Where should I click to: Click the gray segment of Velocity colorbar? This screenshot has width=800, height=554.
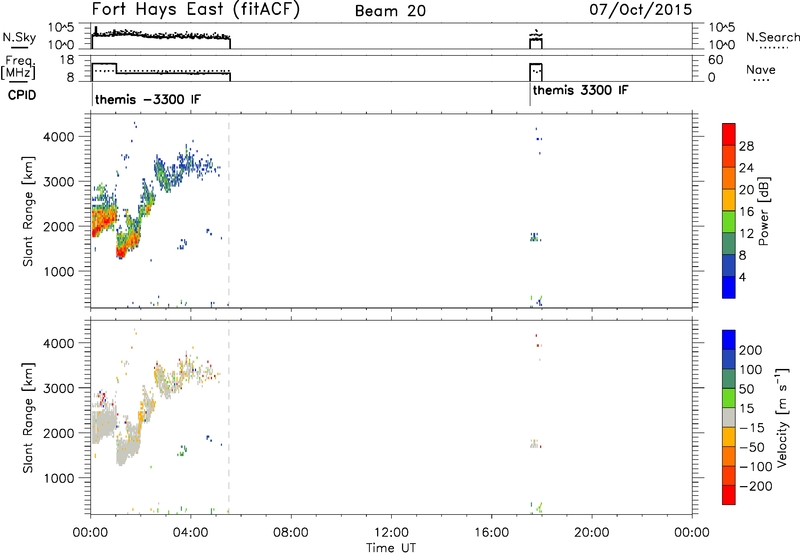coord(729,418)
